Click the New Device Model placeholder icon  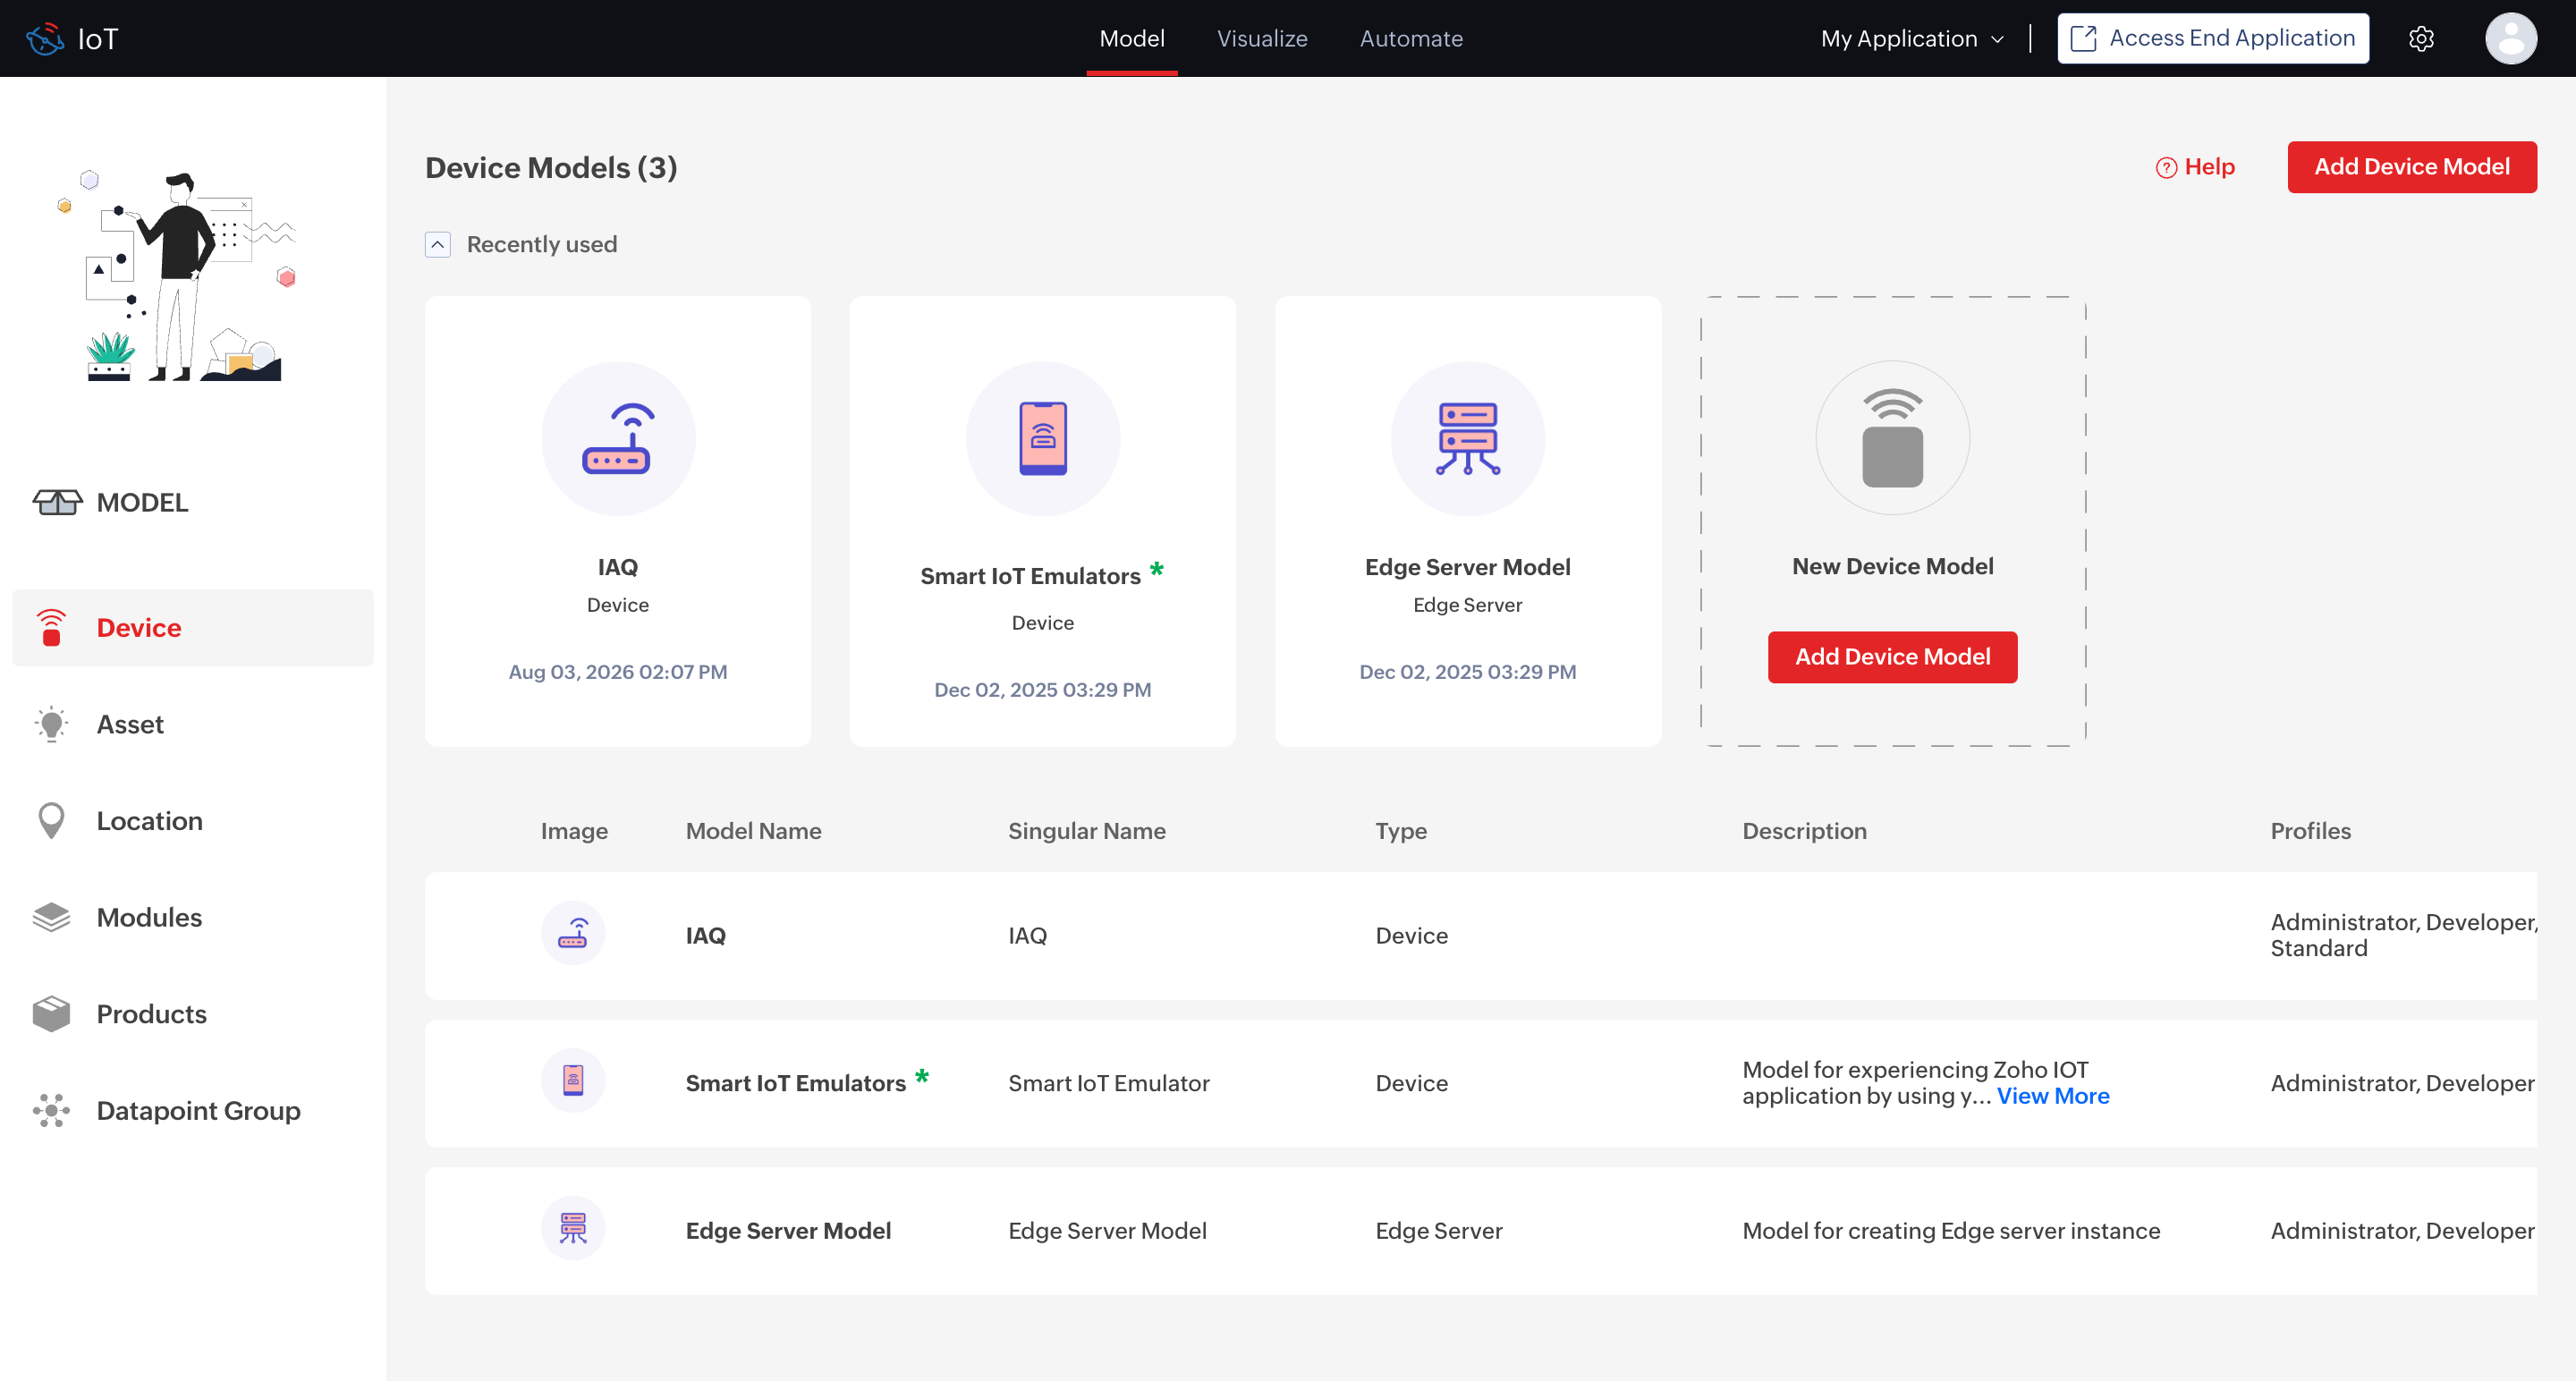[x=1892, y=438]
